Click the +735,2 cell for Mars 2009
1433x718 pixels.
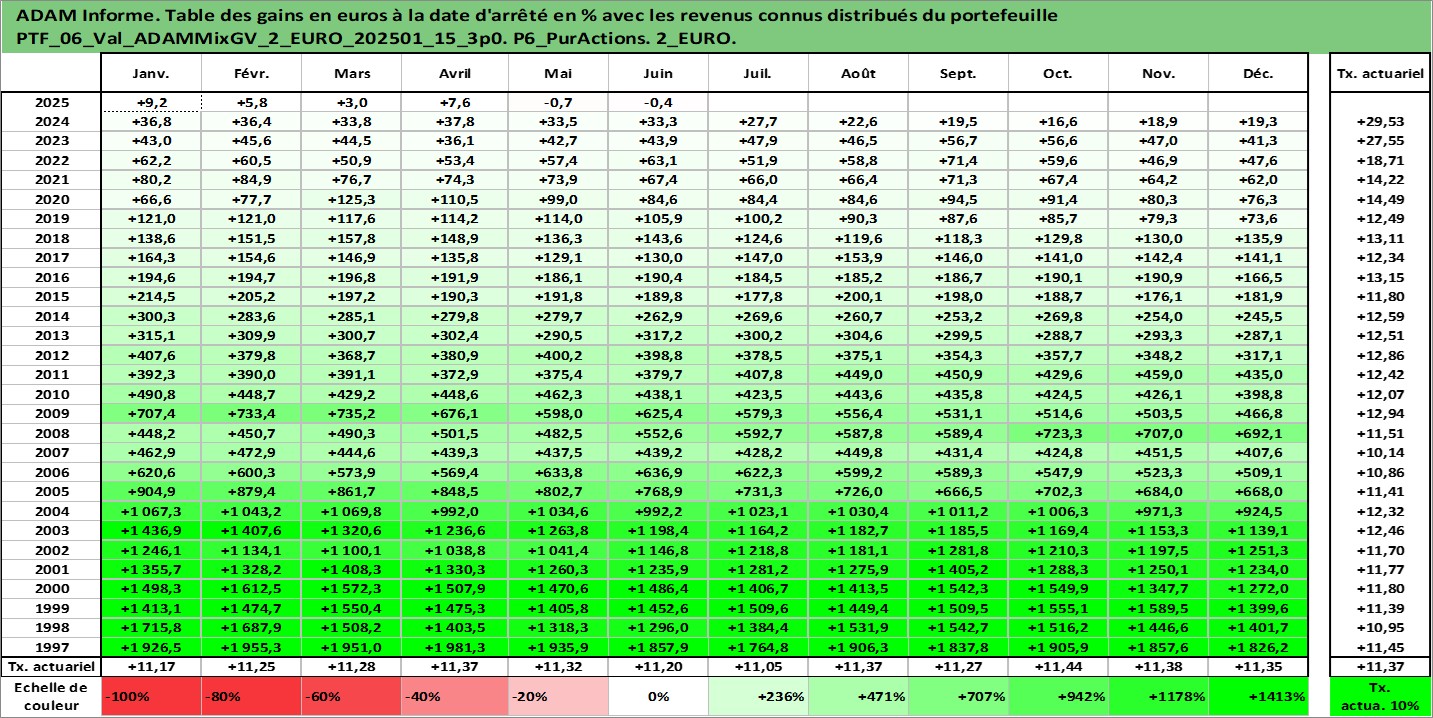point(351,413)
